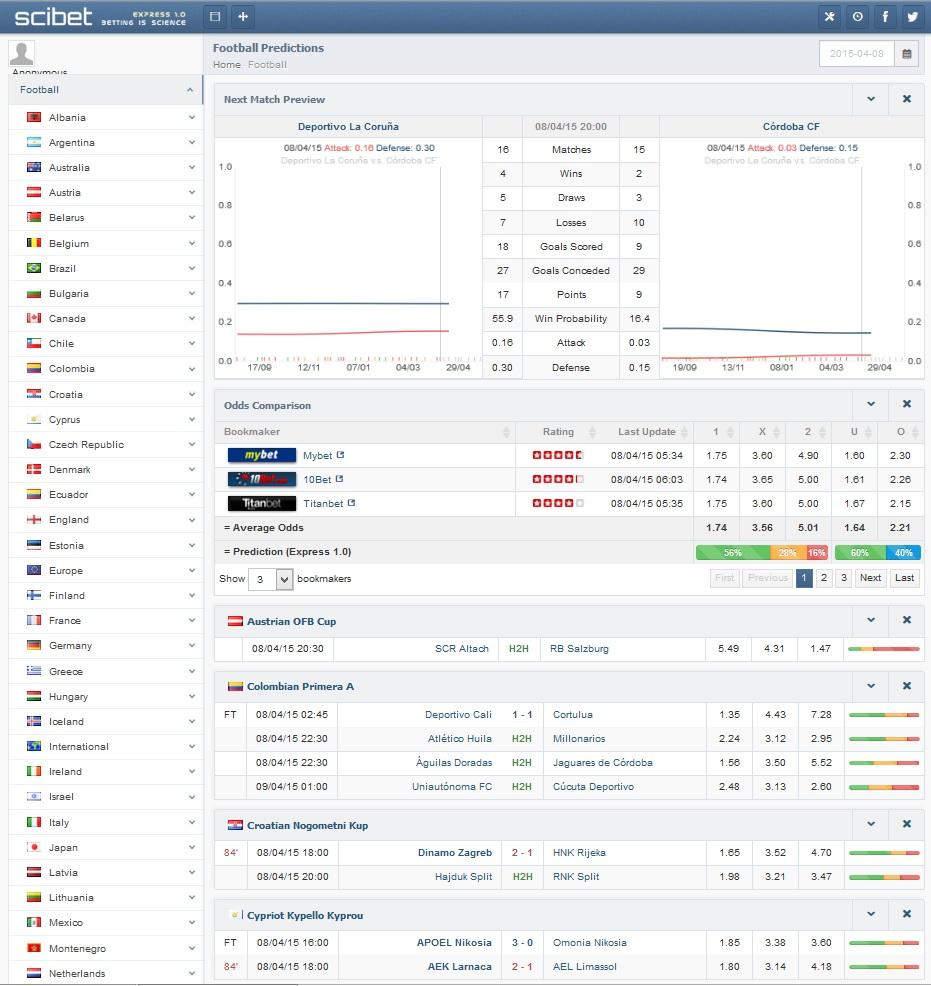Close the Cypriot Kypello Kyprou panel
931x986 pixels.
click(906, 914)
